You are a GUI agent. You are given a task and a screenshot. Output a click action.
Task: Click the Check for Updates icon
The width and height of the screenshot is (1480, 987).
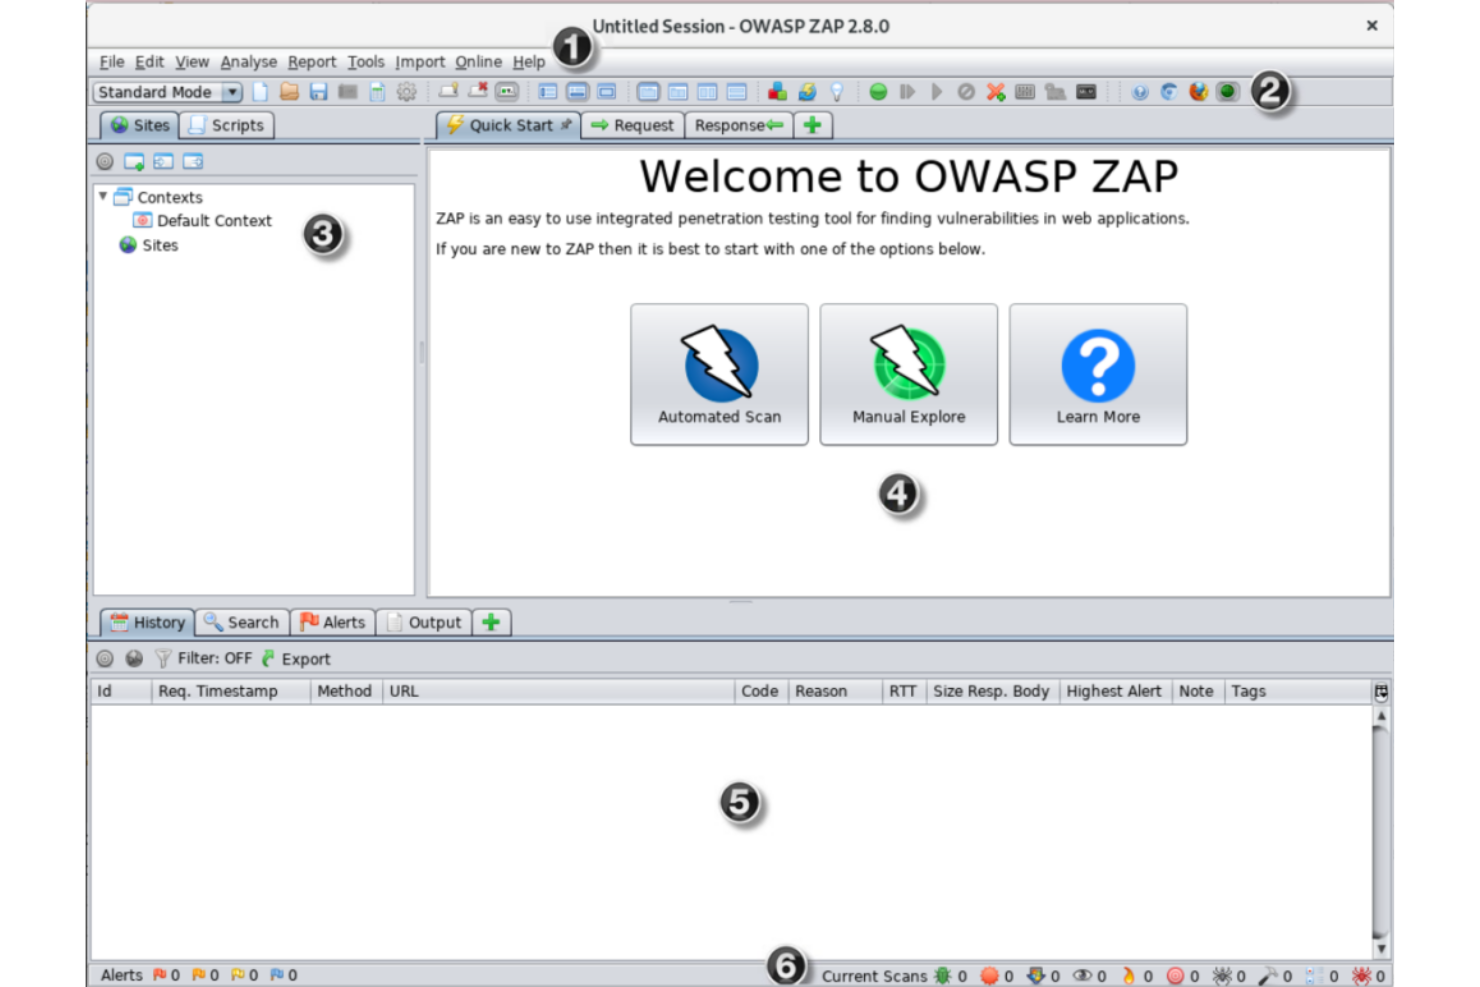click(807, 92)
